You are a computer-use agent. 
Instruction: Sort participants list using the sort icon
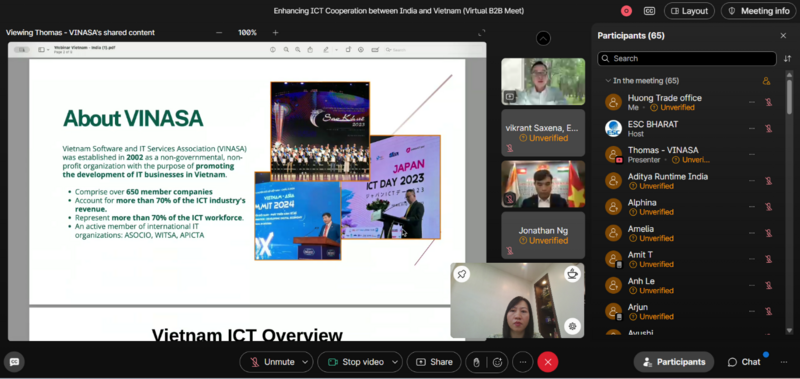[787, 59]
